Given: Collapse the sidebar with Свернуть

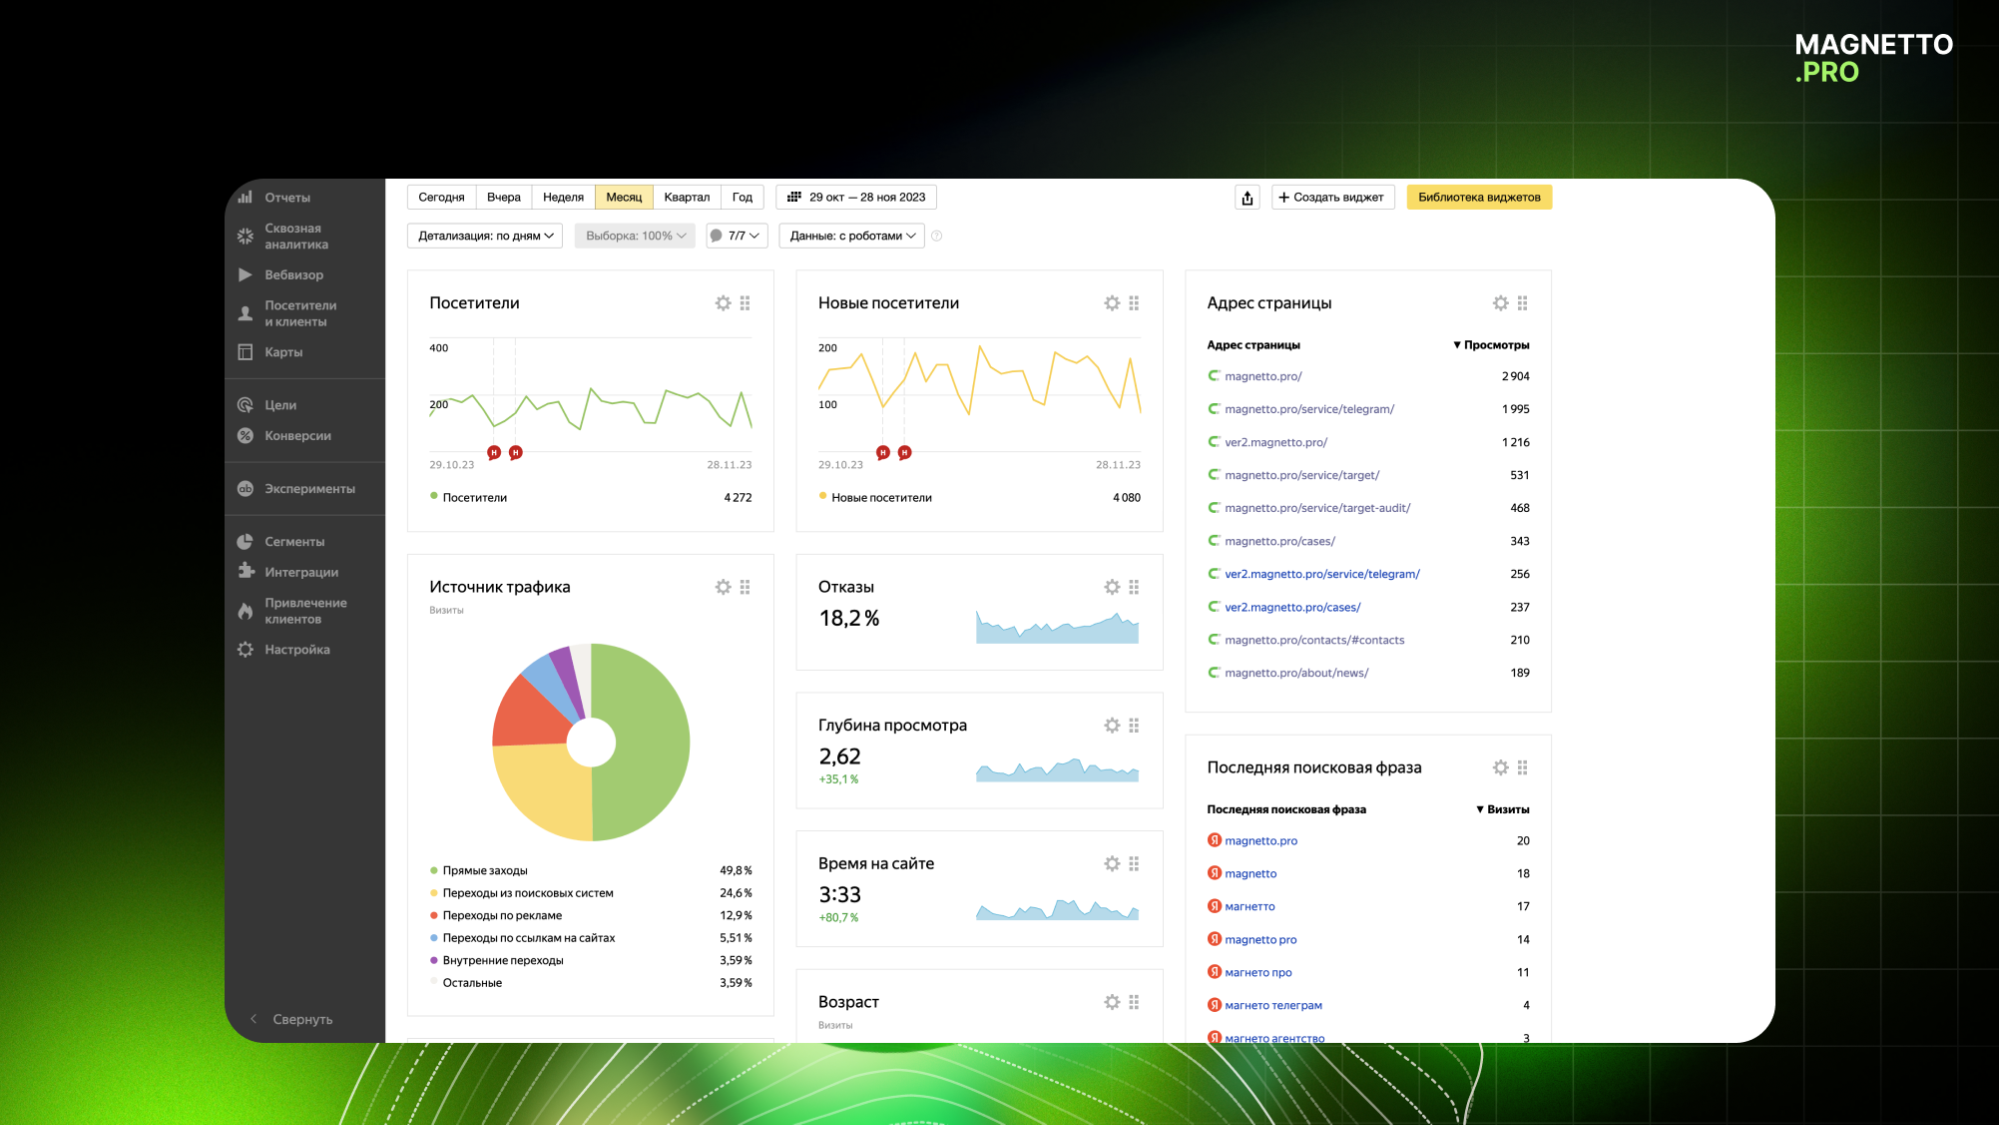Looking at the screenshot, I should click(291, 1019).
